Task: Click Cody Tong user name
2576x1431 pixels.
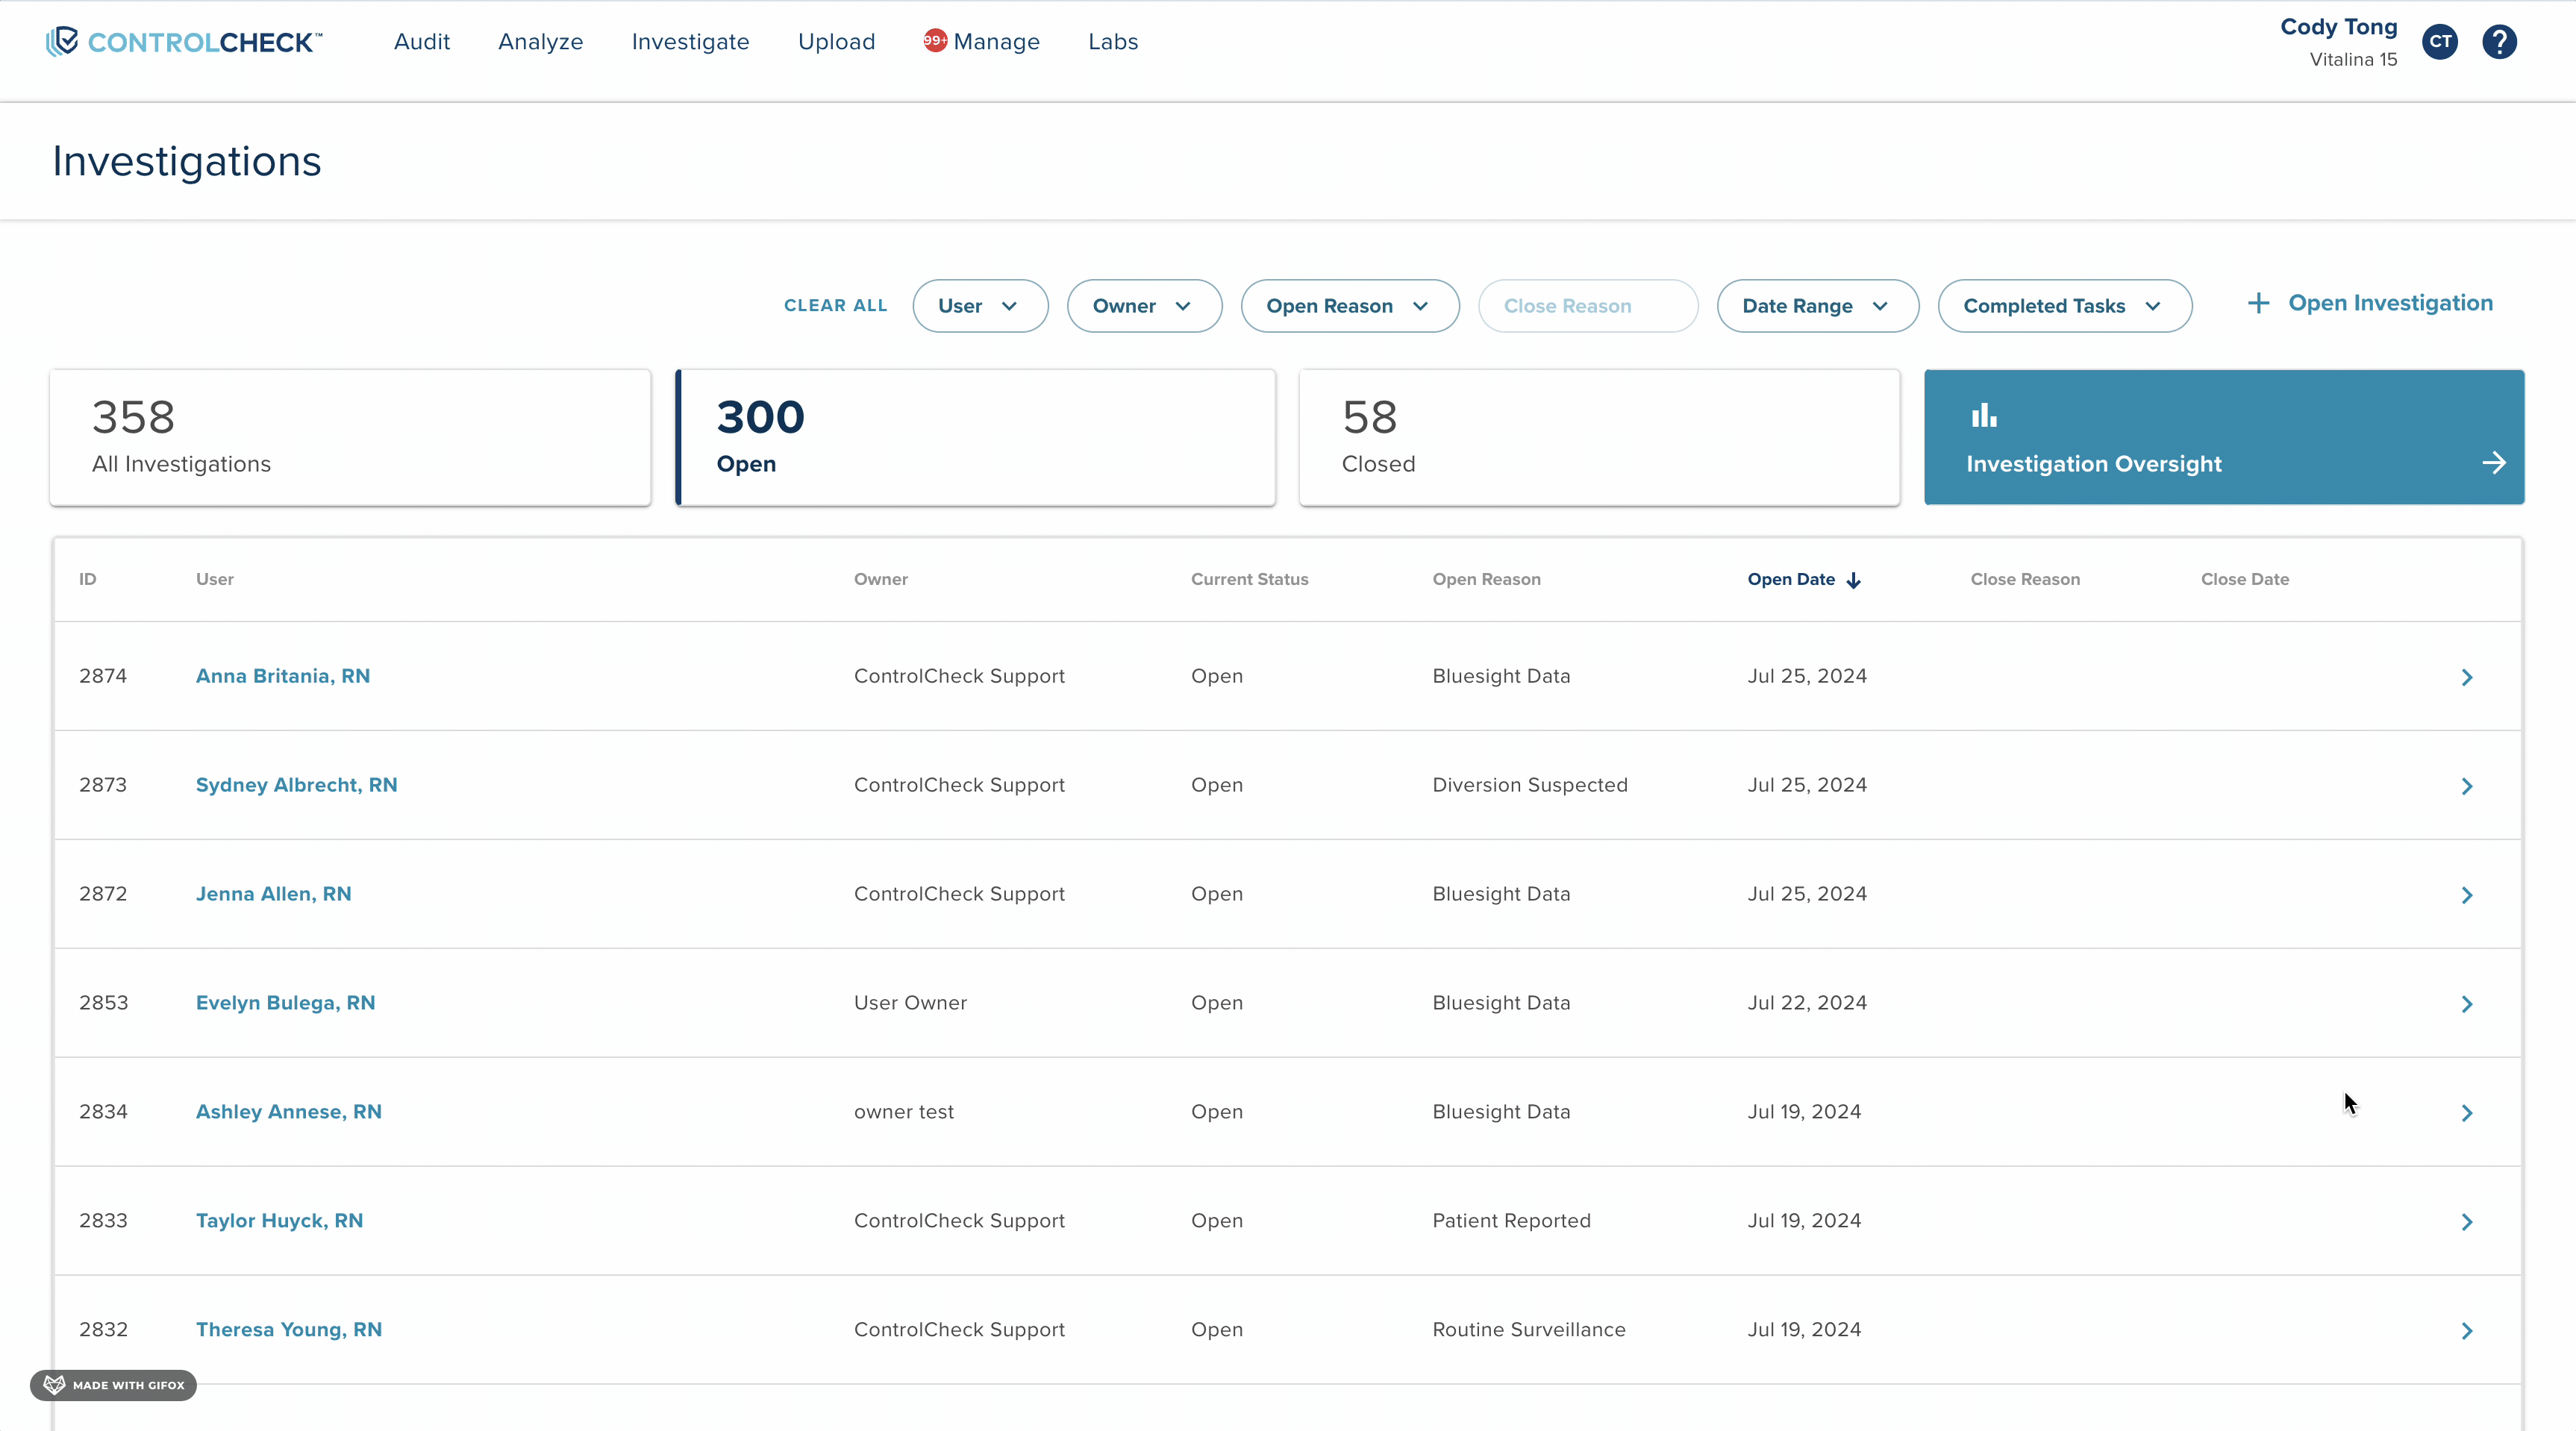Action: coord(2338,27)
